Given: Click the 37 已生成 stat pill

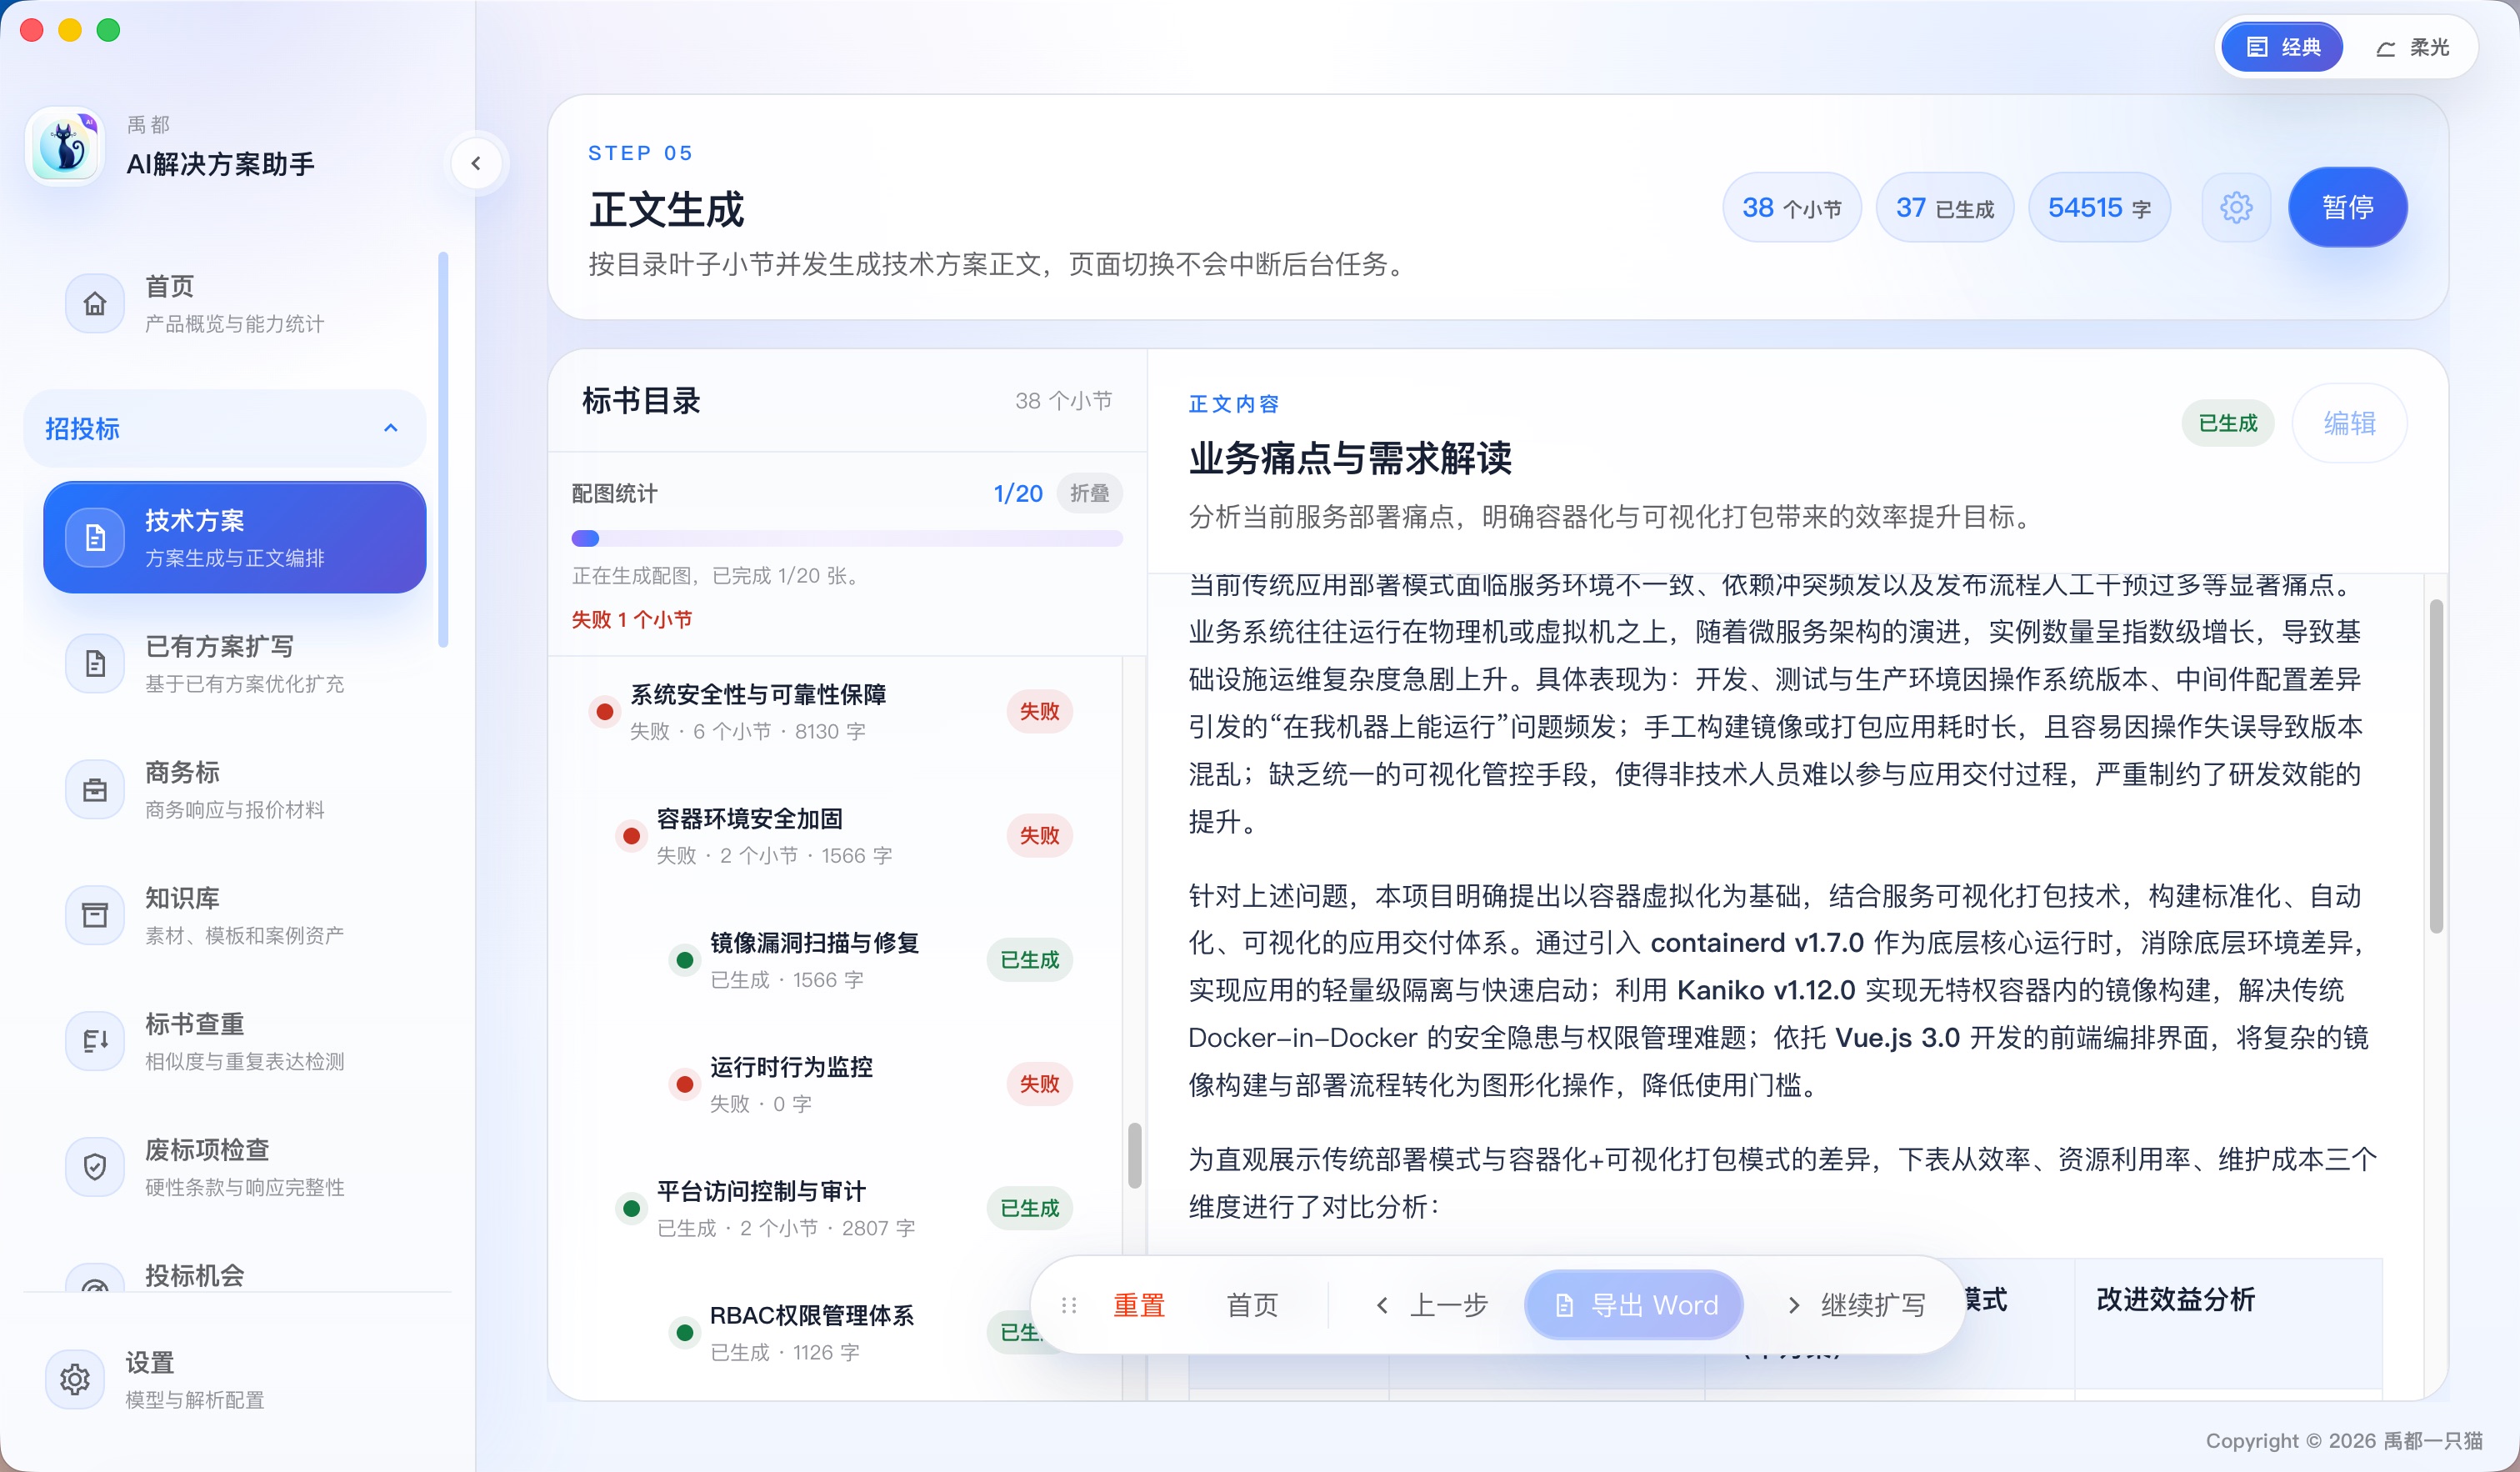Looking at the screenshot, I should pyautogui.click(x=1945, y=207).
